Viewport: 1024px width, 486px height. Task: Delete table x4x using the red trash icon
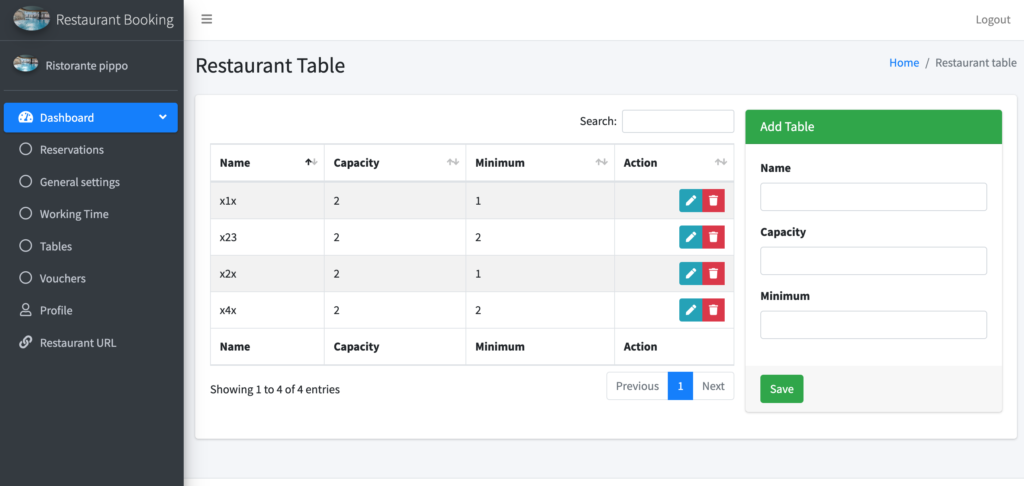tap(713, 310)
